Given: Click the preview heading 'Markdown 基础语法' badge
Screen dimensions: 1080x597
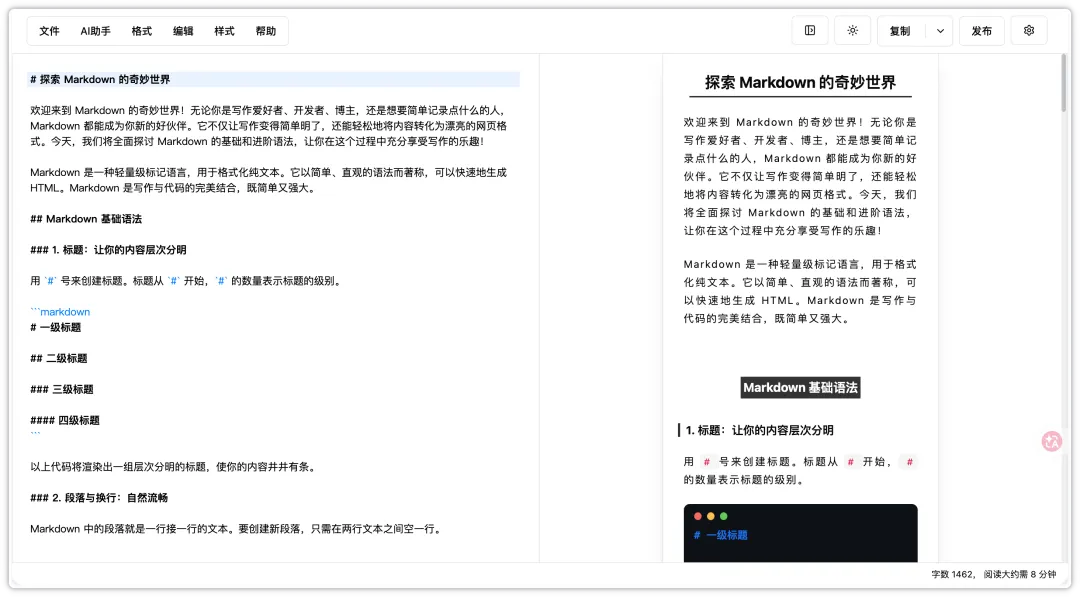Looking at the screenshot, I should pos(800,388).
